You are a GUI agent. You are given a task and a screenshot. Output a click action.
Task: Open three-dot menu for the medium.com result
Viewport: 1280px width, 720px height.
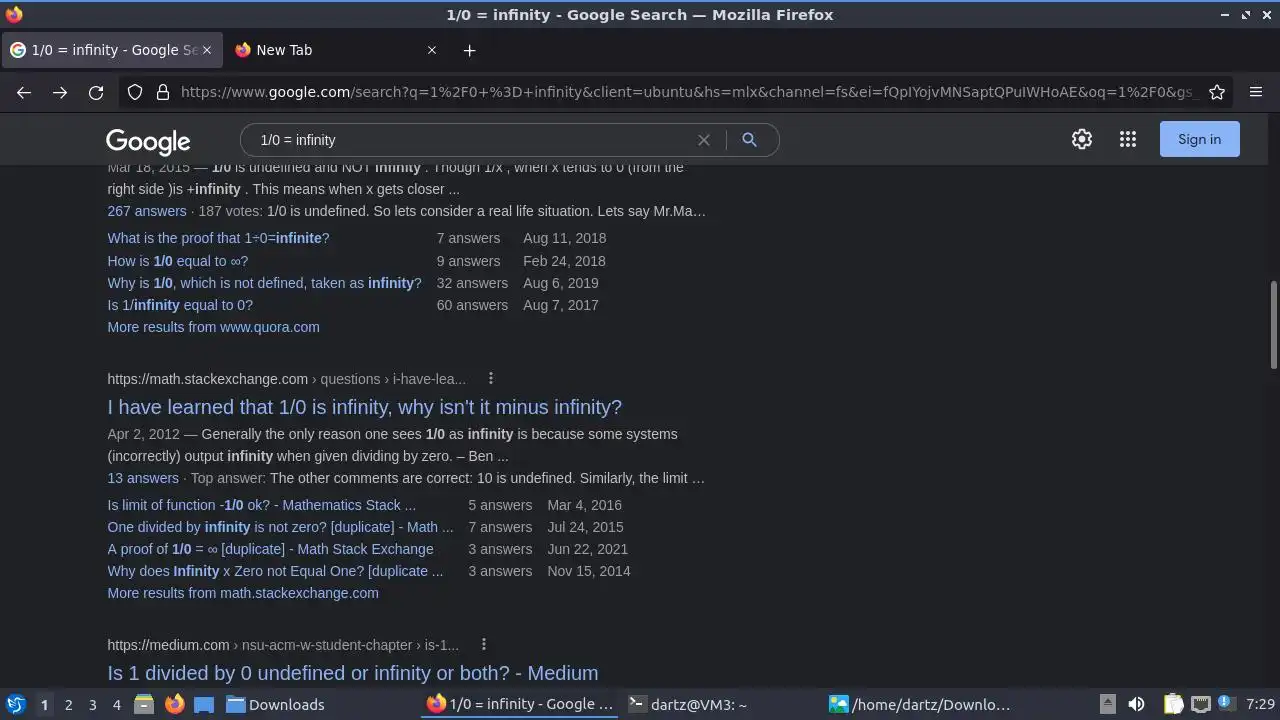(x=483, y=645)
